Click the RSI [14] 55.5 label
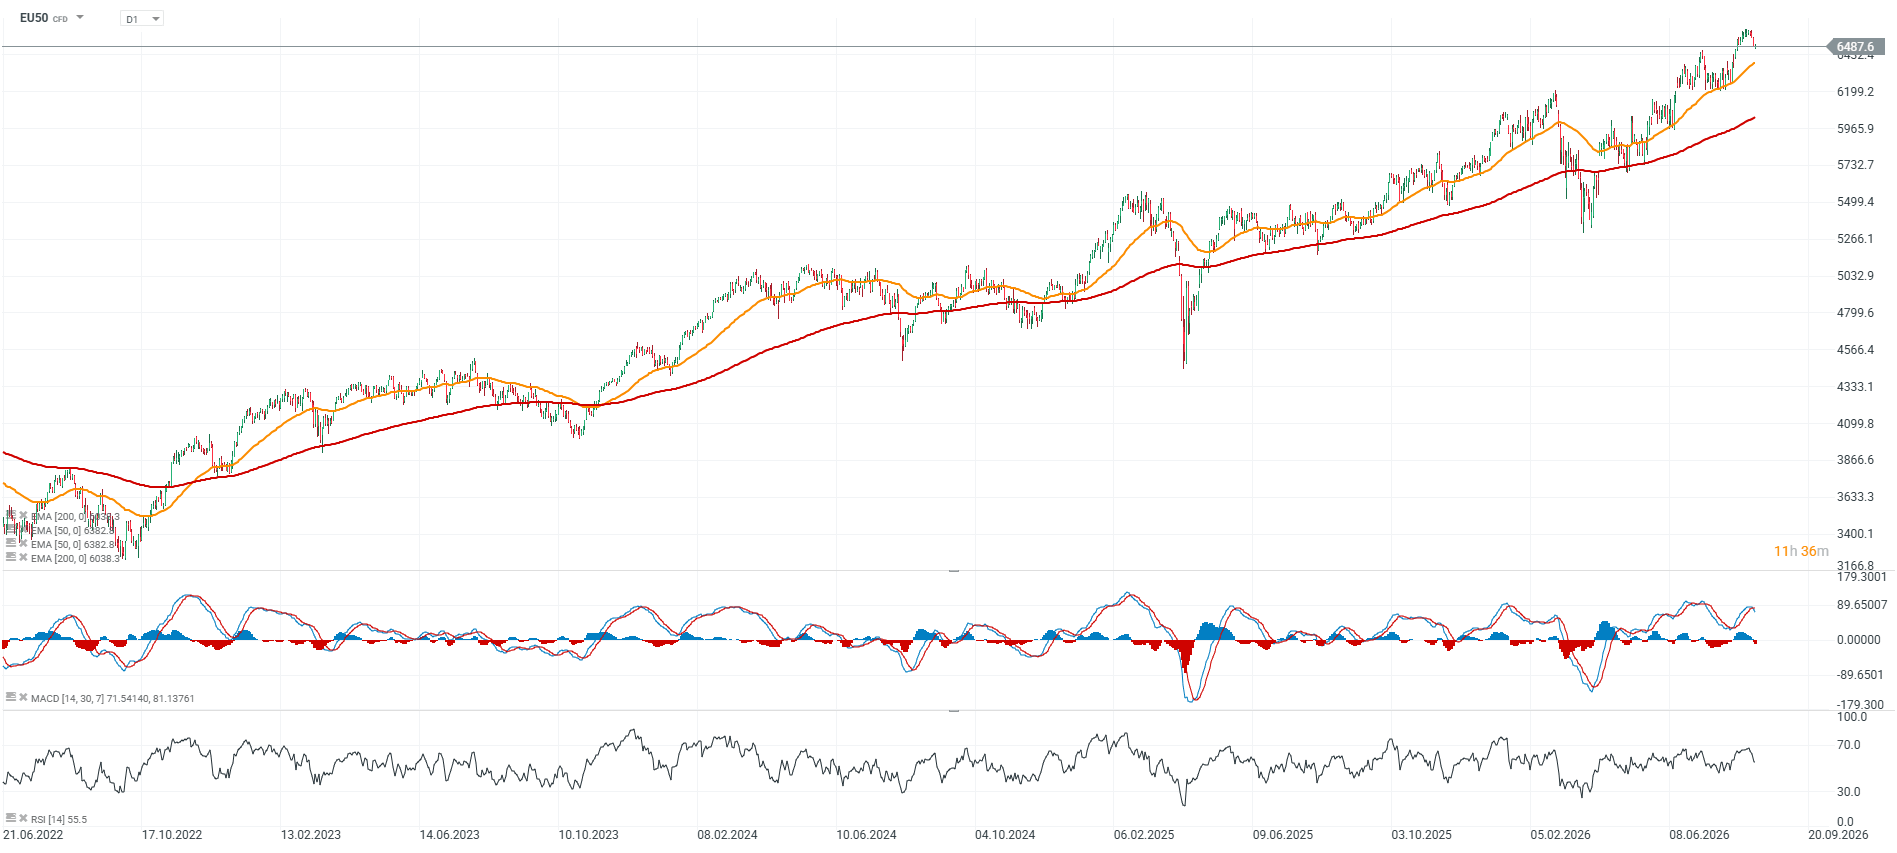This screenshot has height=853, width=1897. [59, 819]
